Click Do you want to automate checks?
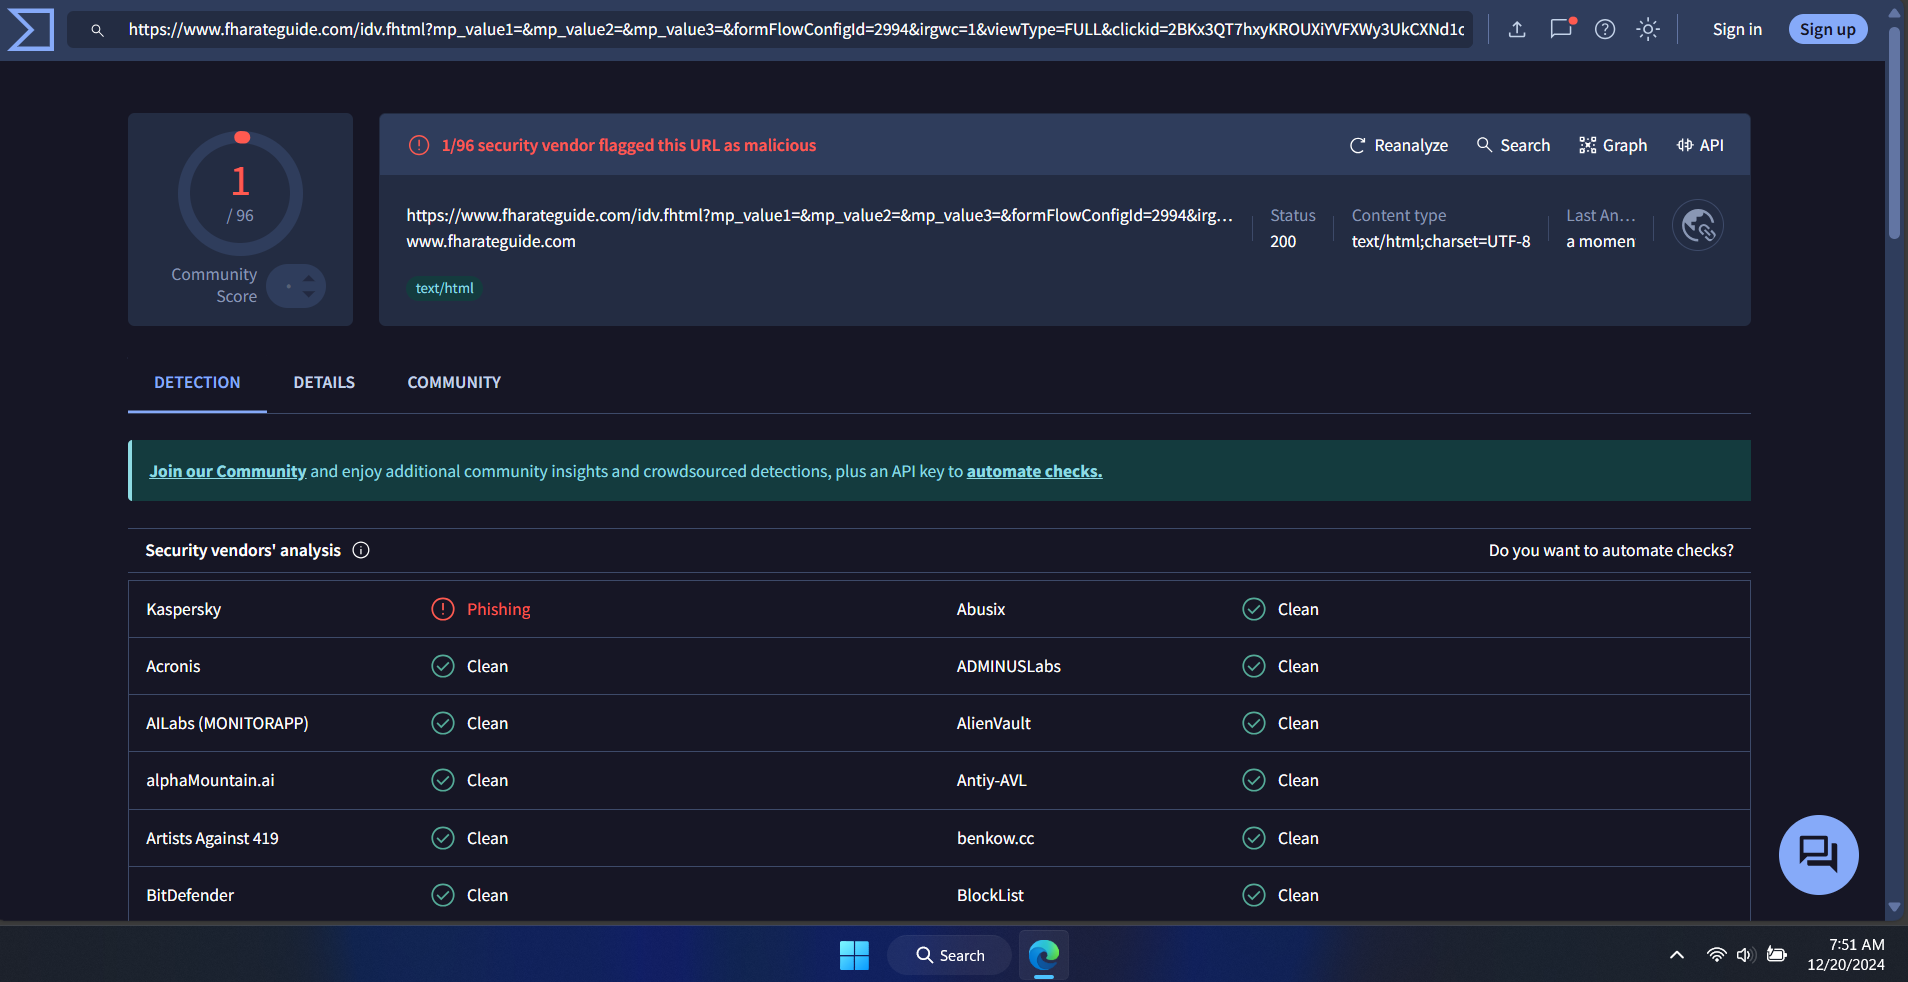The width and height of the screenshot is (1908, 982). click(x=1611, y=550)
